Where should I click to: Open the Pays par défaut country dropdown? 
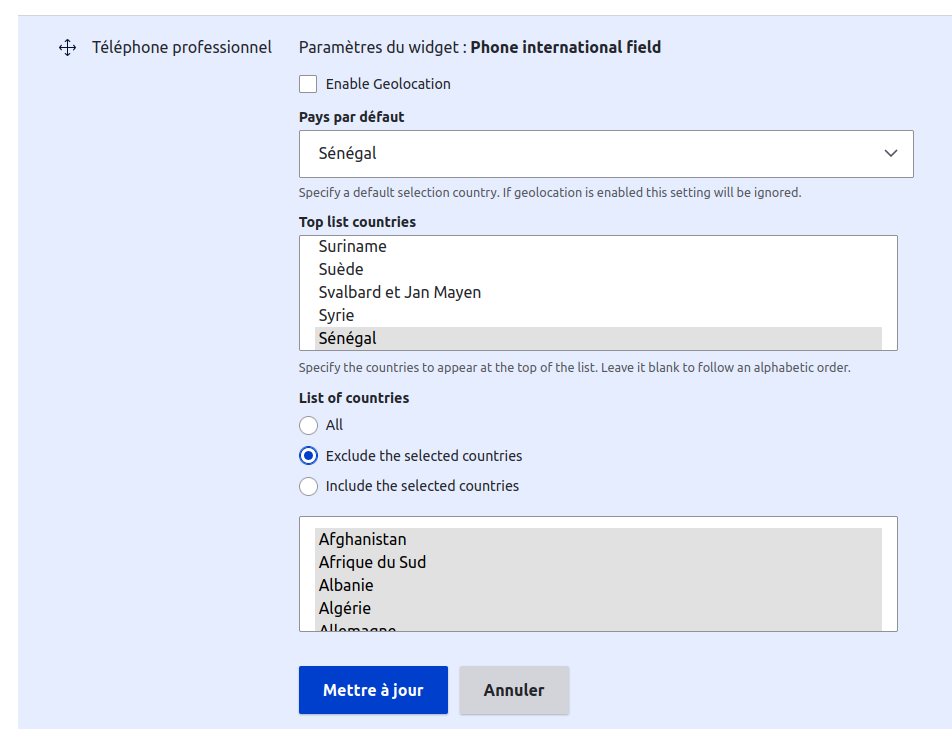tap(605, 154)
